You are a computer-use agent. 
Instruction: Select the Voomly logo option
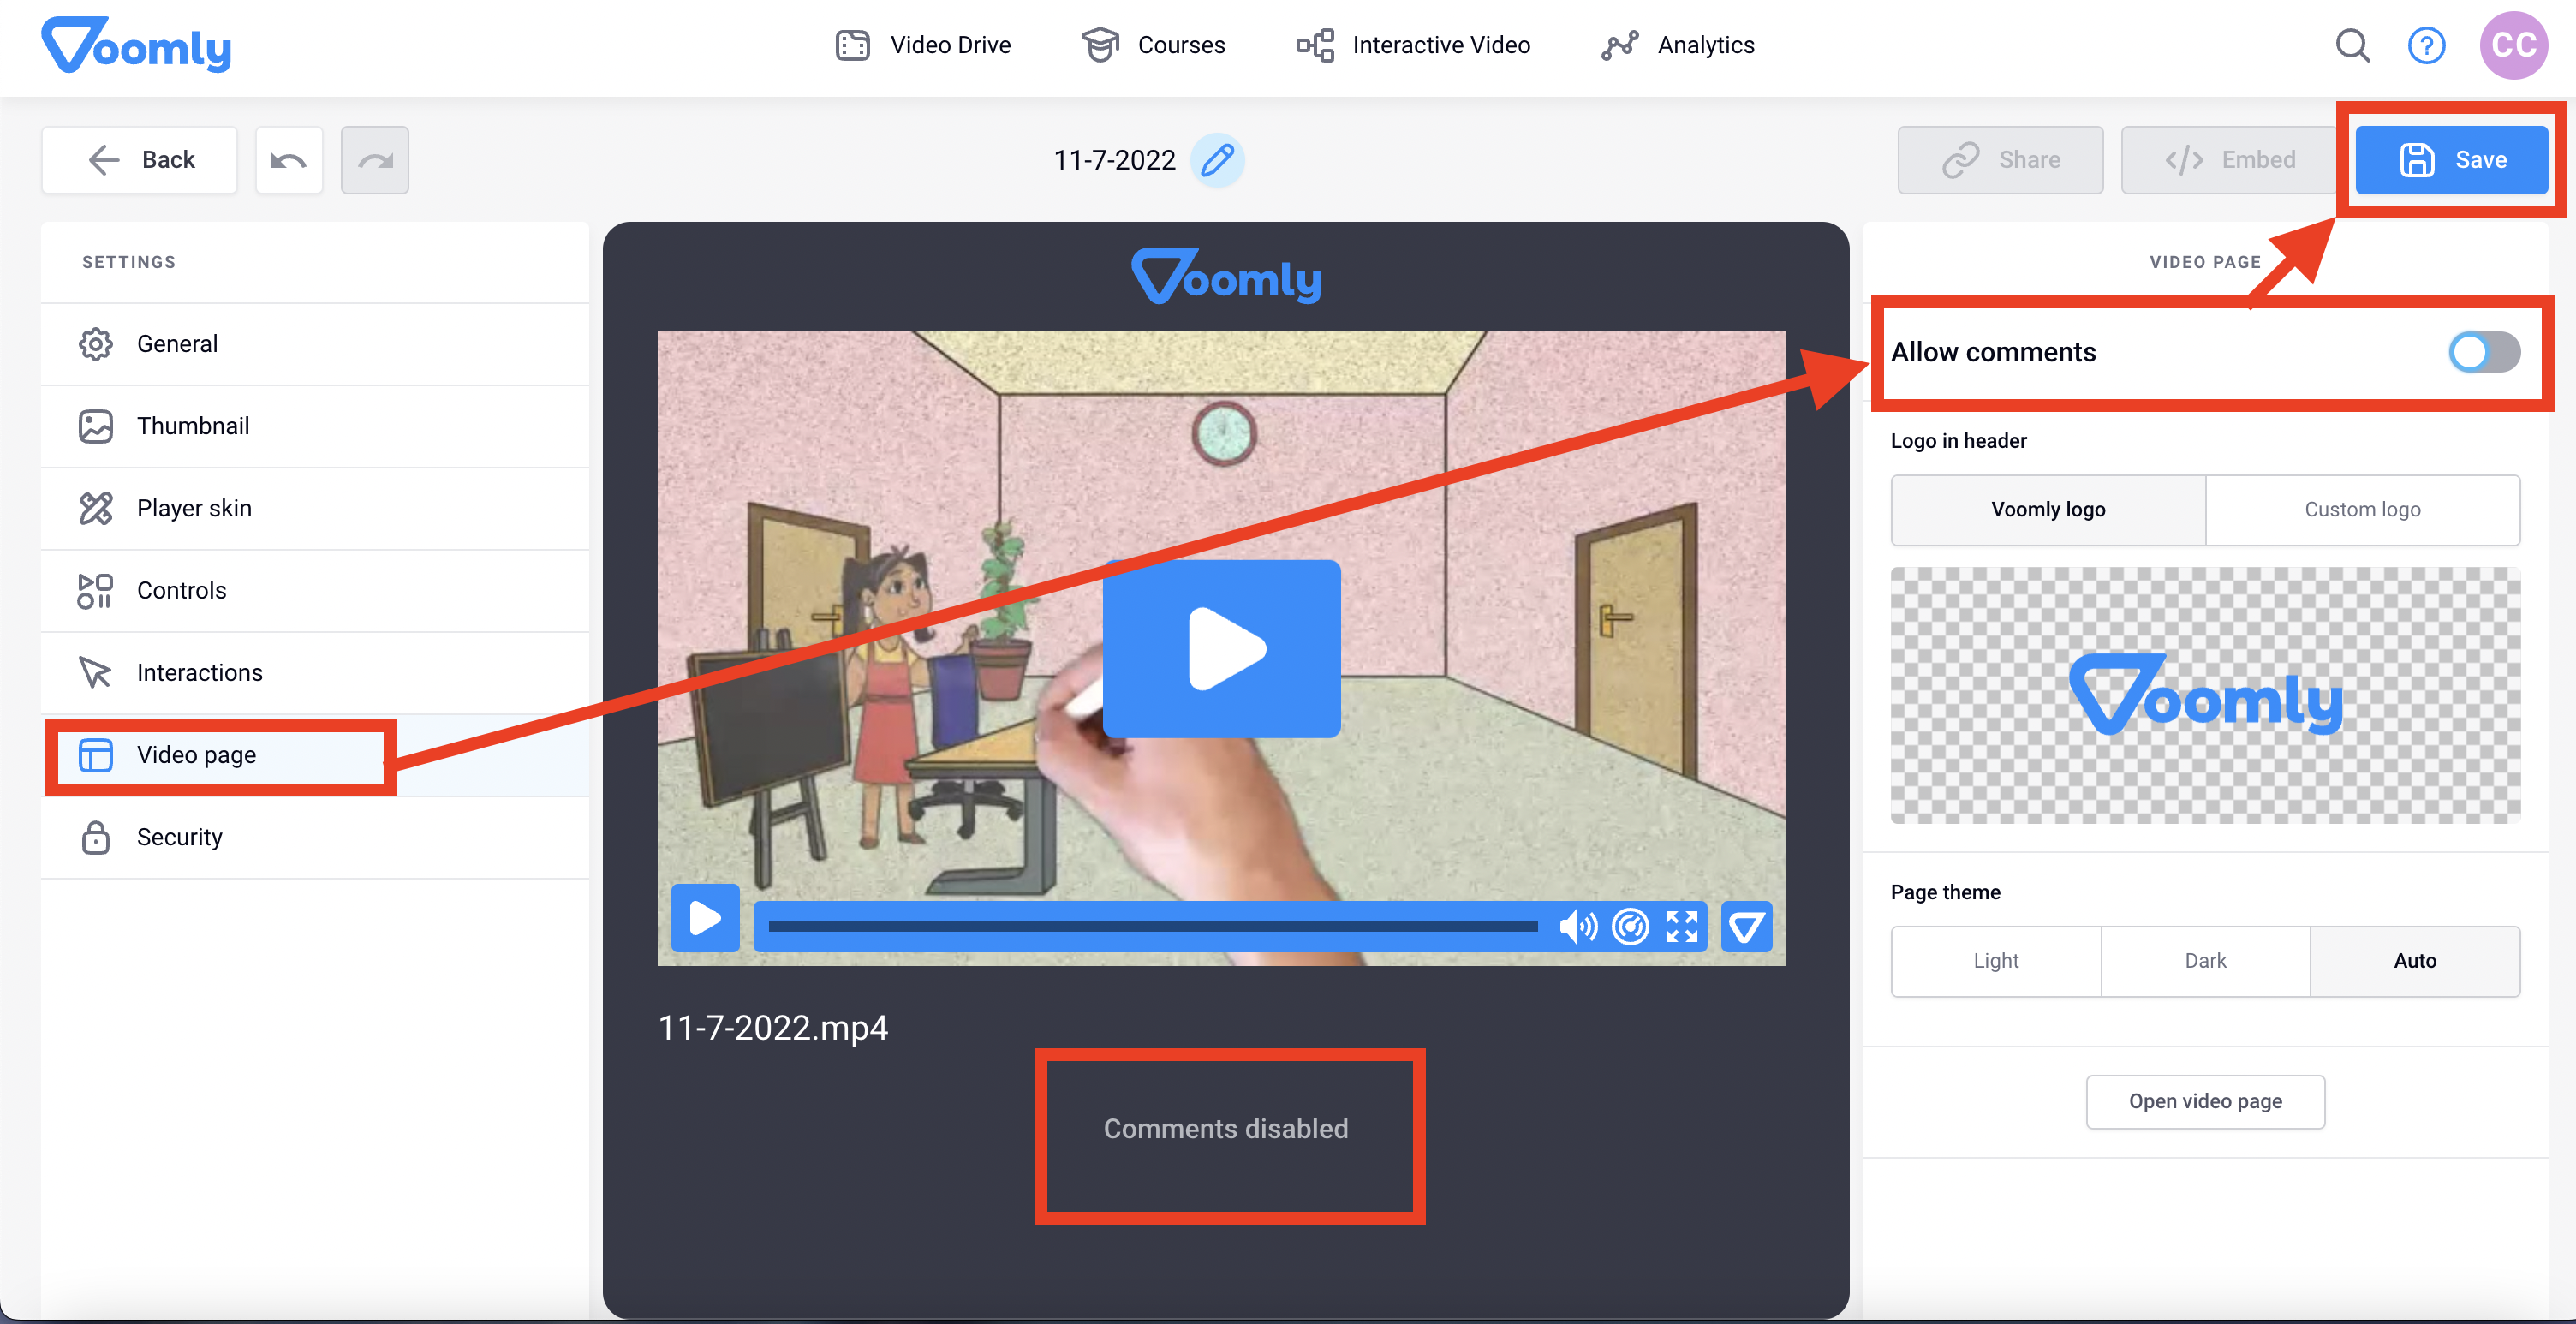[2048, 507]
